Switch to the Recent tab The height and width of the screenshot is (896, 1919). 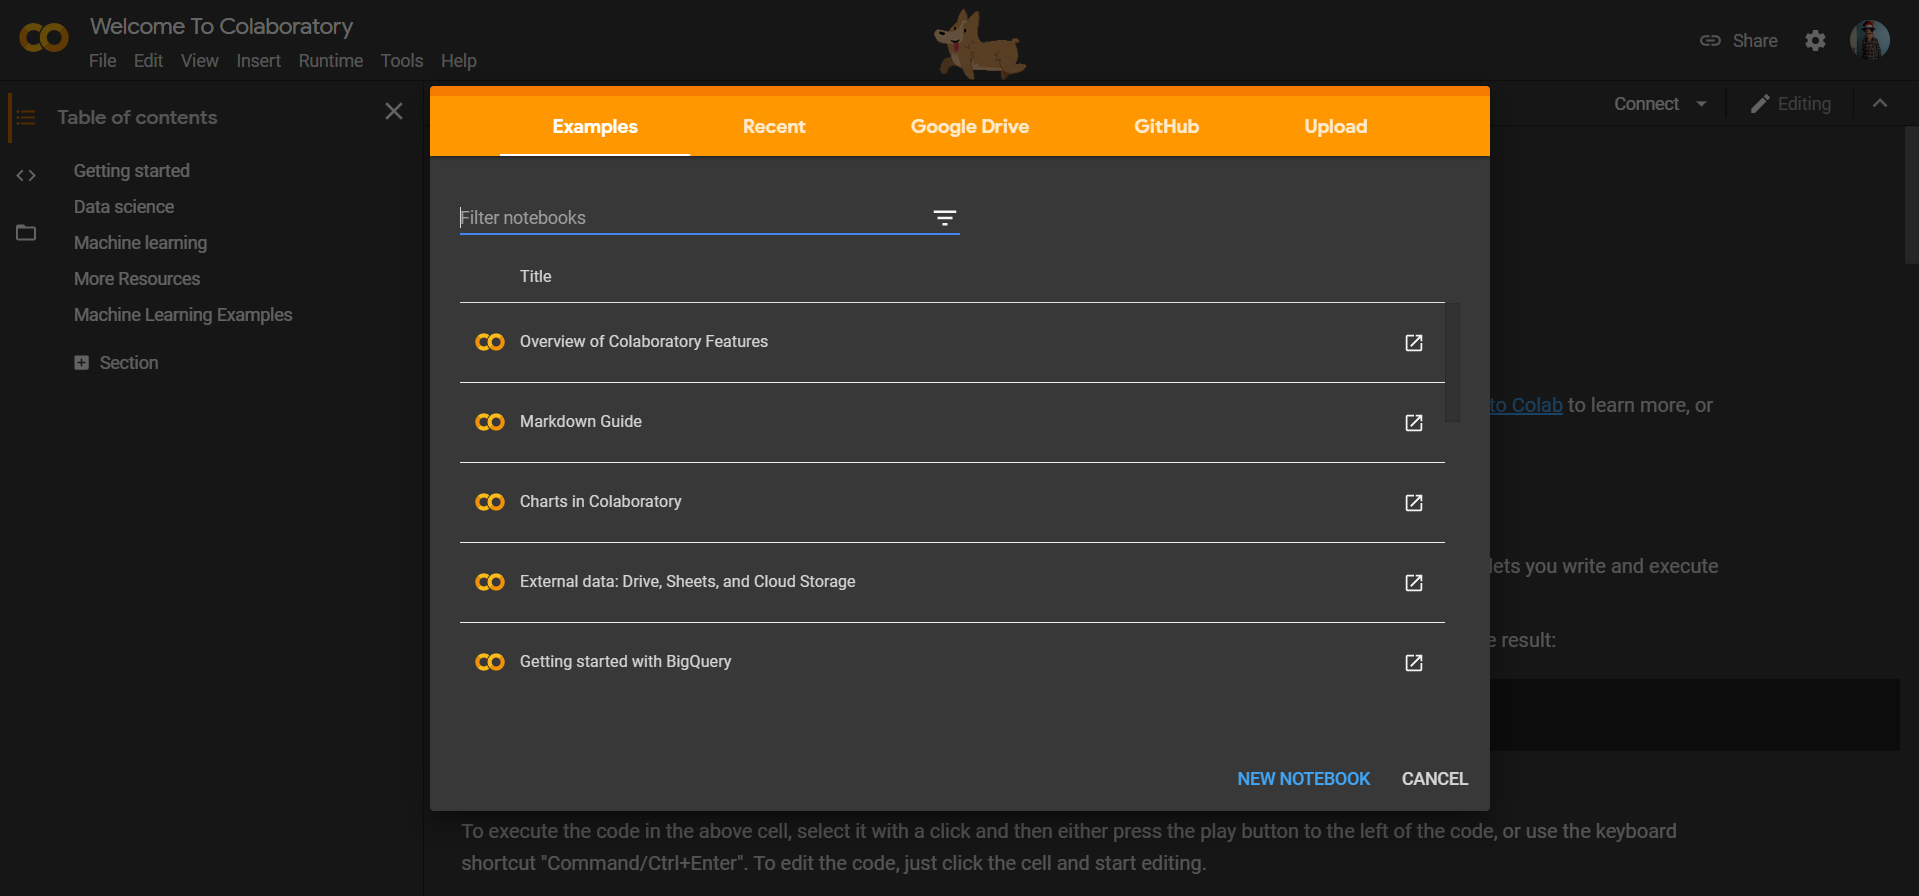click(x=774, y=126)
